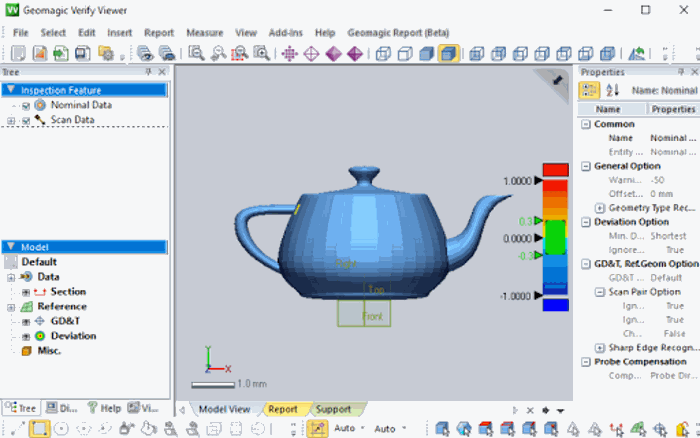Collapse the Inspection Feature section header
Screen dimensions: 700x438
click(x=11, y=90)
